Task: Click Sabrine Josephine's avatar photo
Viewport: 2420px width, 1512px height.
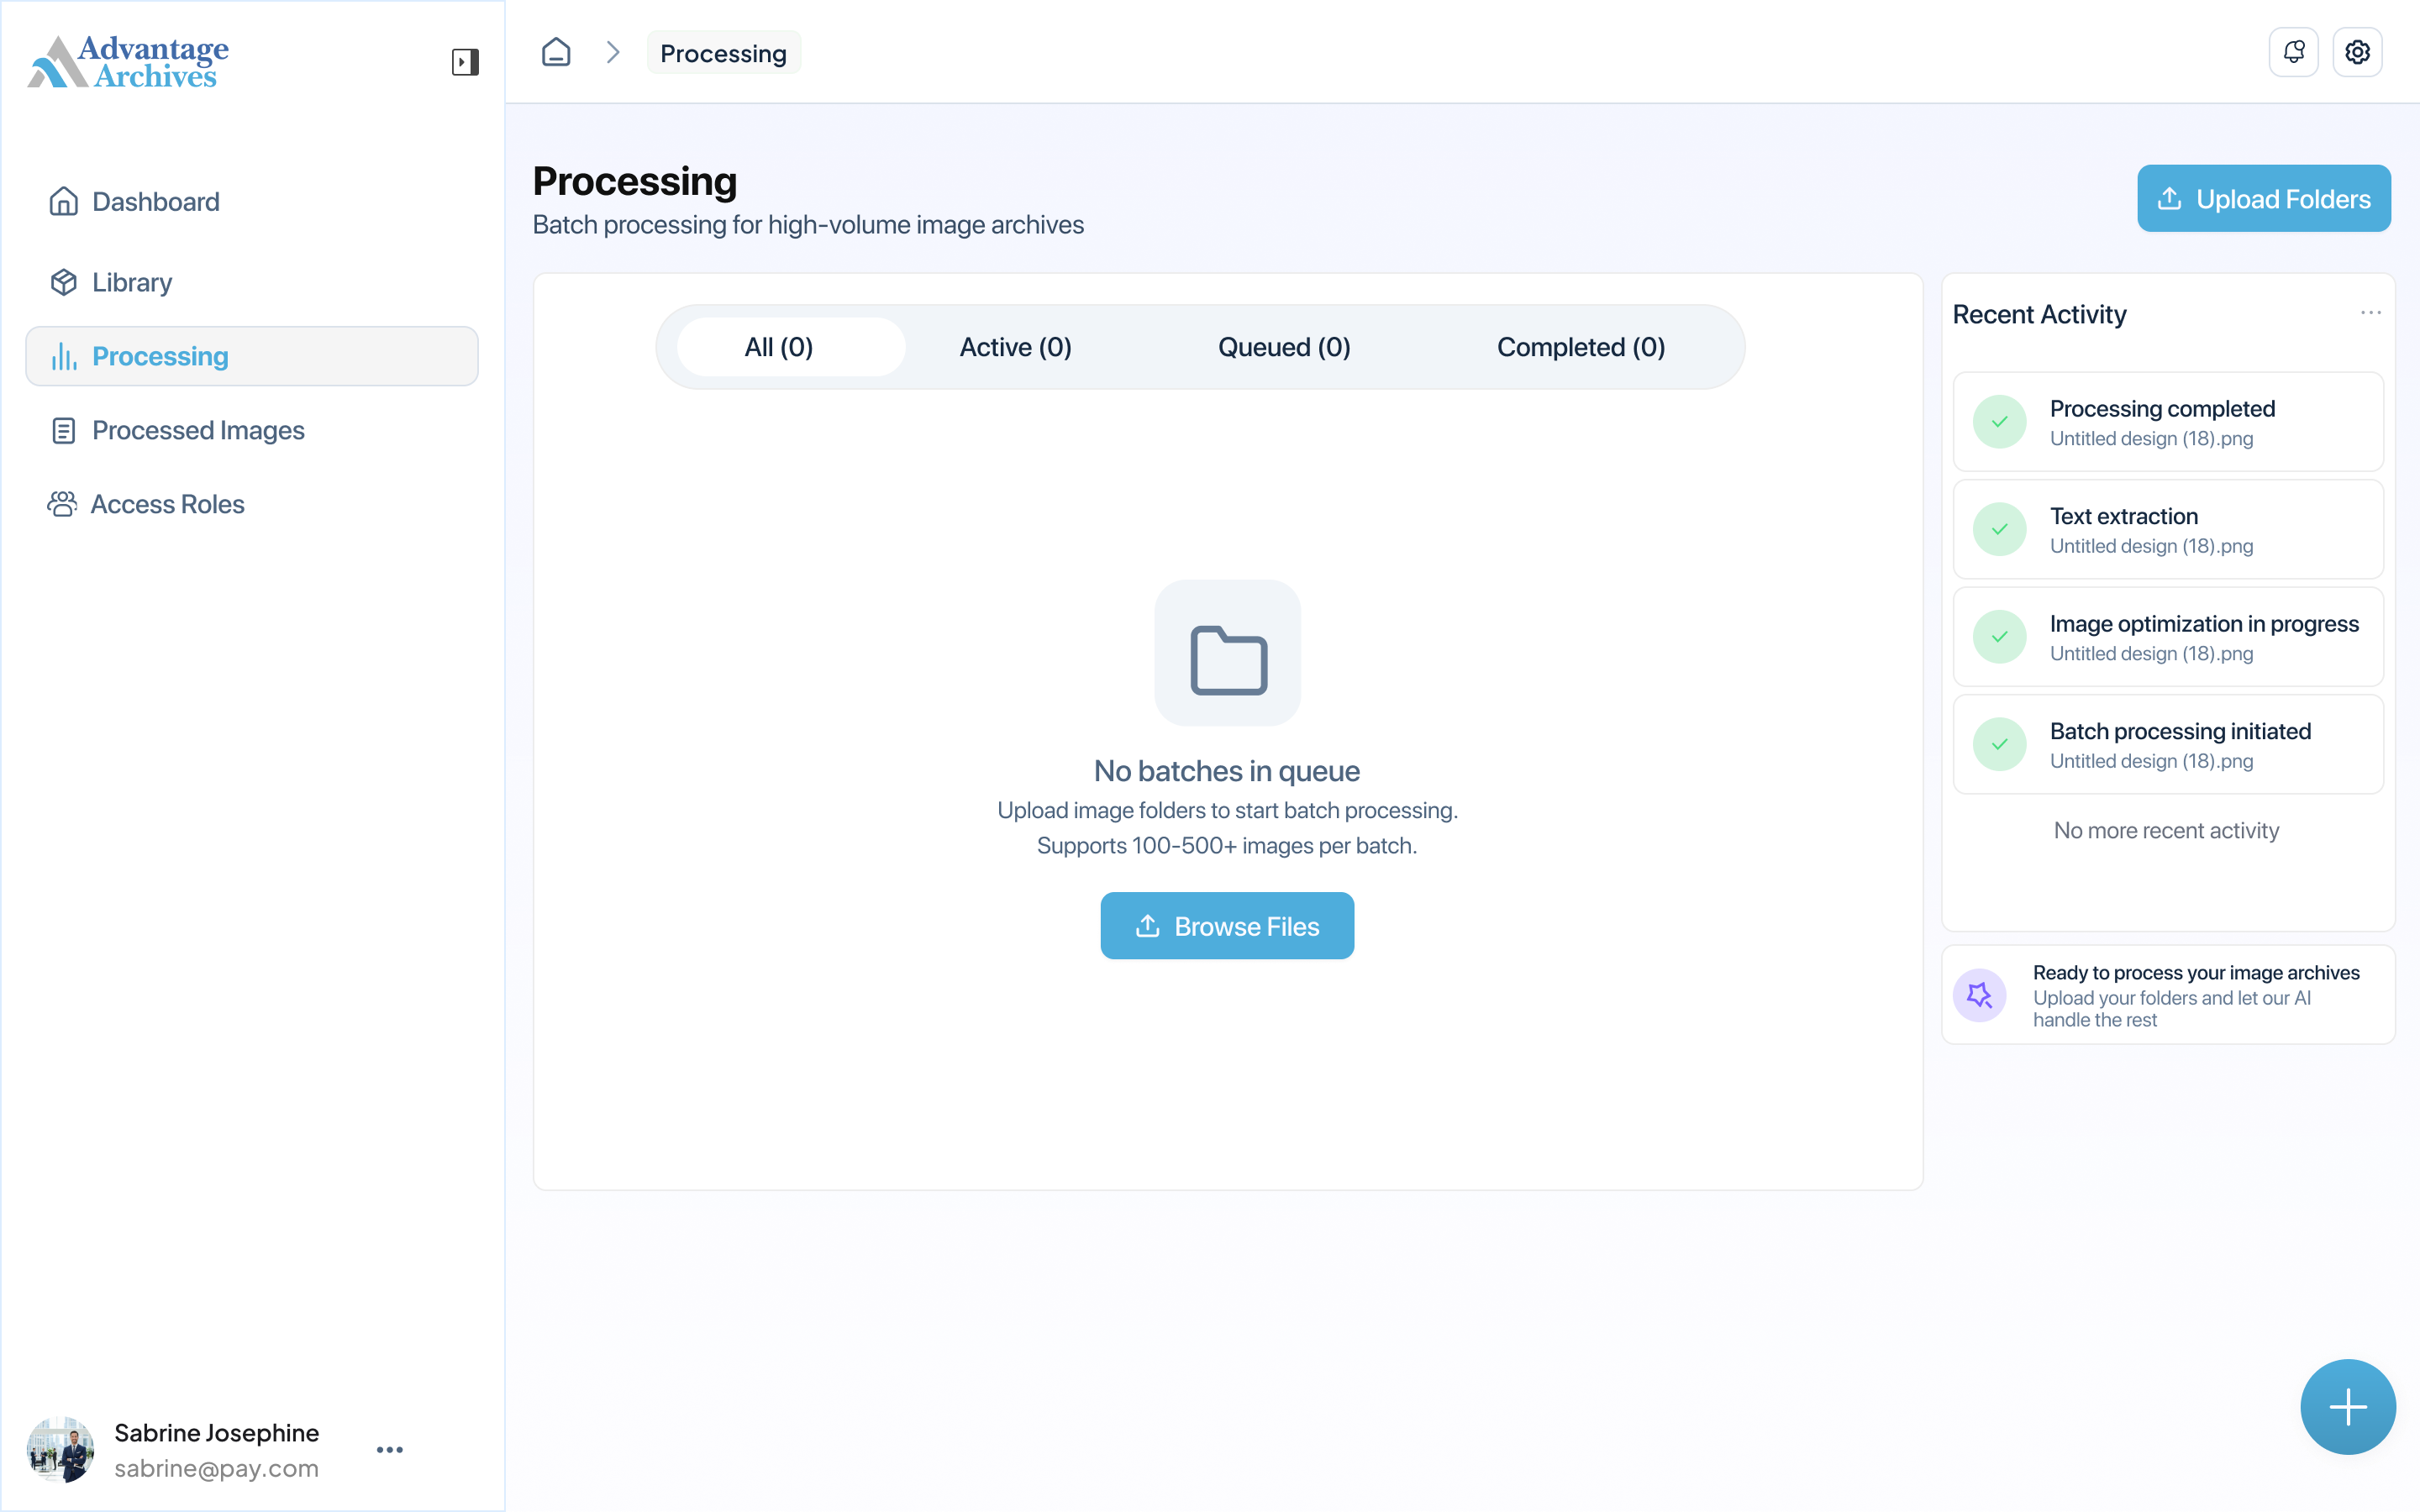Action: point(61,1449)
